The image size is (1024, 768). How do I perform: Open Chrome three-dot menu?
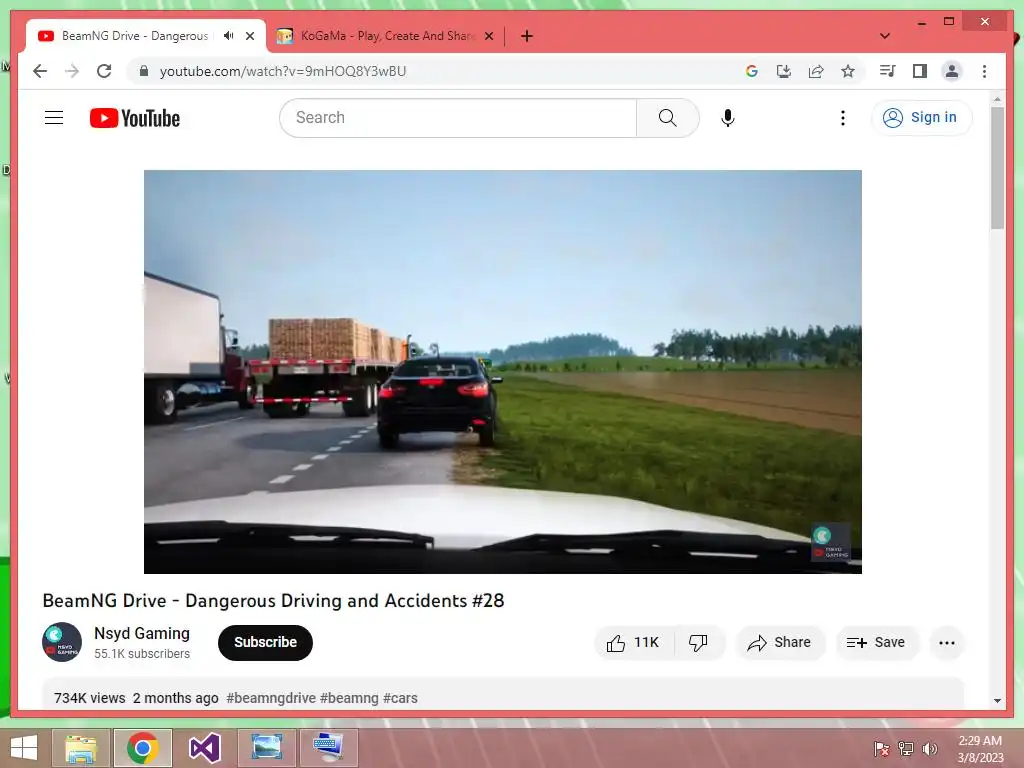(x=984, y=71)
